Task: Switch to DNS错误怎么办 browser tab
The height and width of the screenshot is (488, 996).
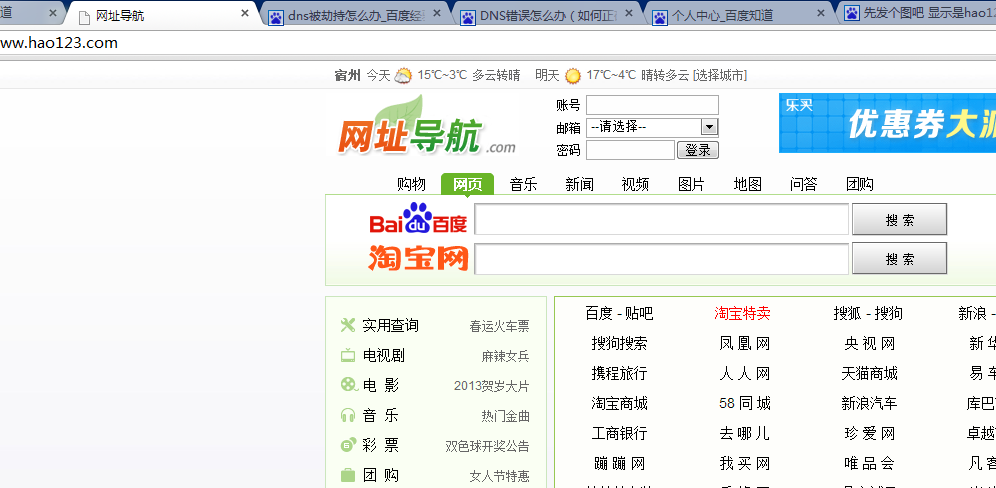Action: click(547, 16)
